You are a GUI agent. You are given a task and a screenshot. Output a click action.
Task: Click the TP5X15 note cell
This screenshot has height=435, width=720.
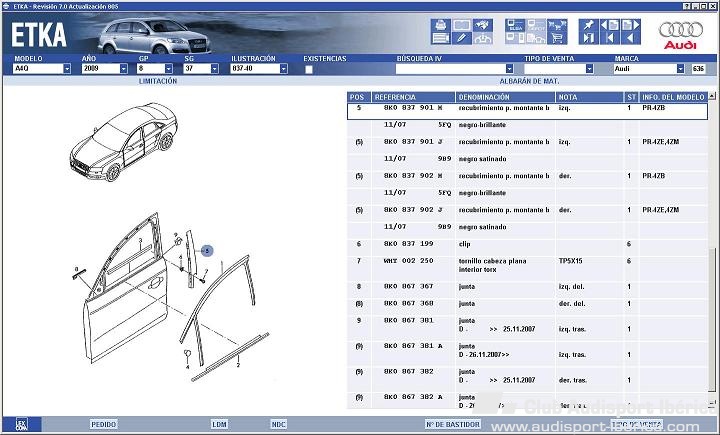point(570,261)
